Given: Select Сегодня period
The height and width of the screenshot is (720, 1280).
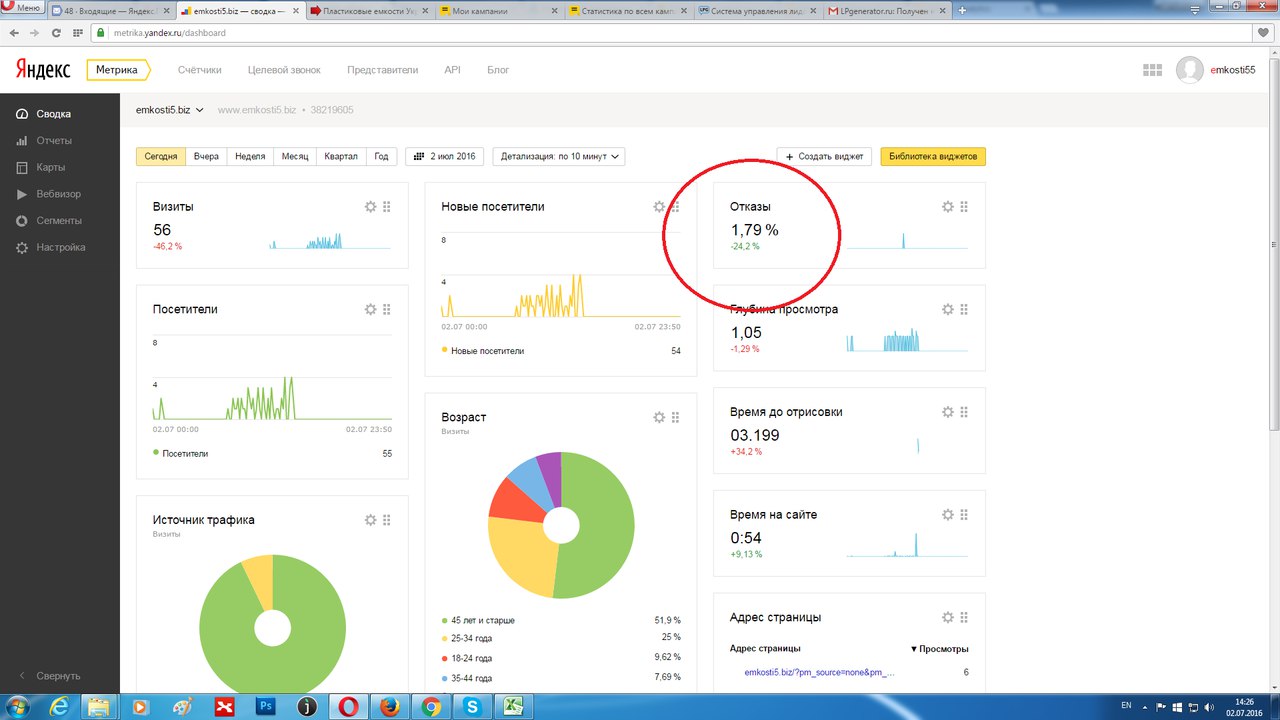Looking at the screenshot, I should click(x=161, y=157).
